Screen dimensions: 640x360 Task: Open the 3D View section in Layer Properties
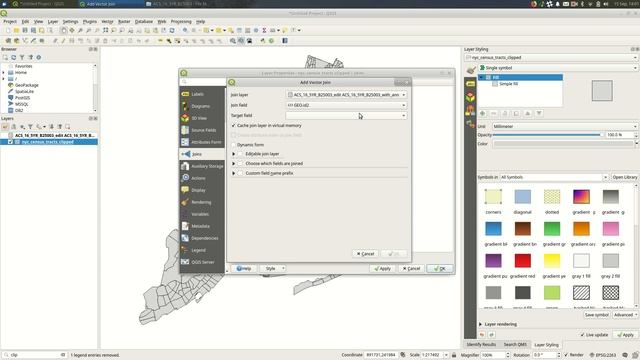tap(202, 118)
